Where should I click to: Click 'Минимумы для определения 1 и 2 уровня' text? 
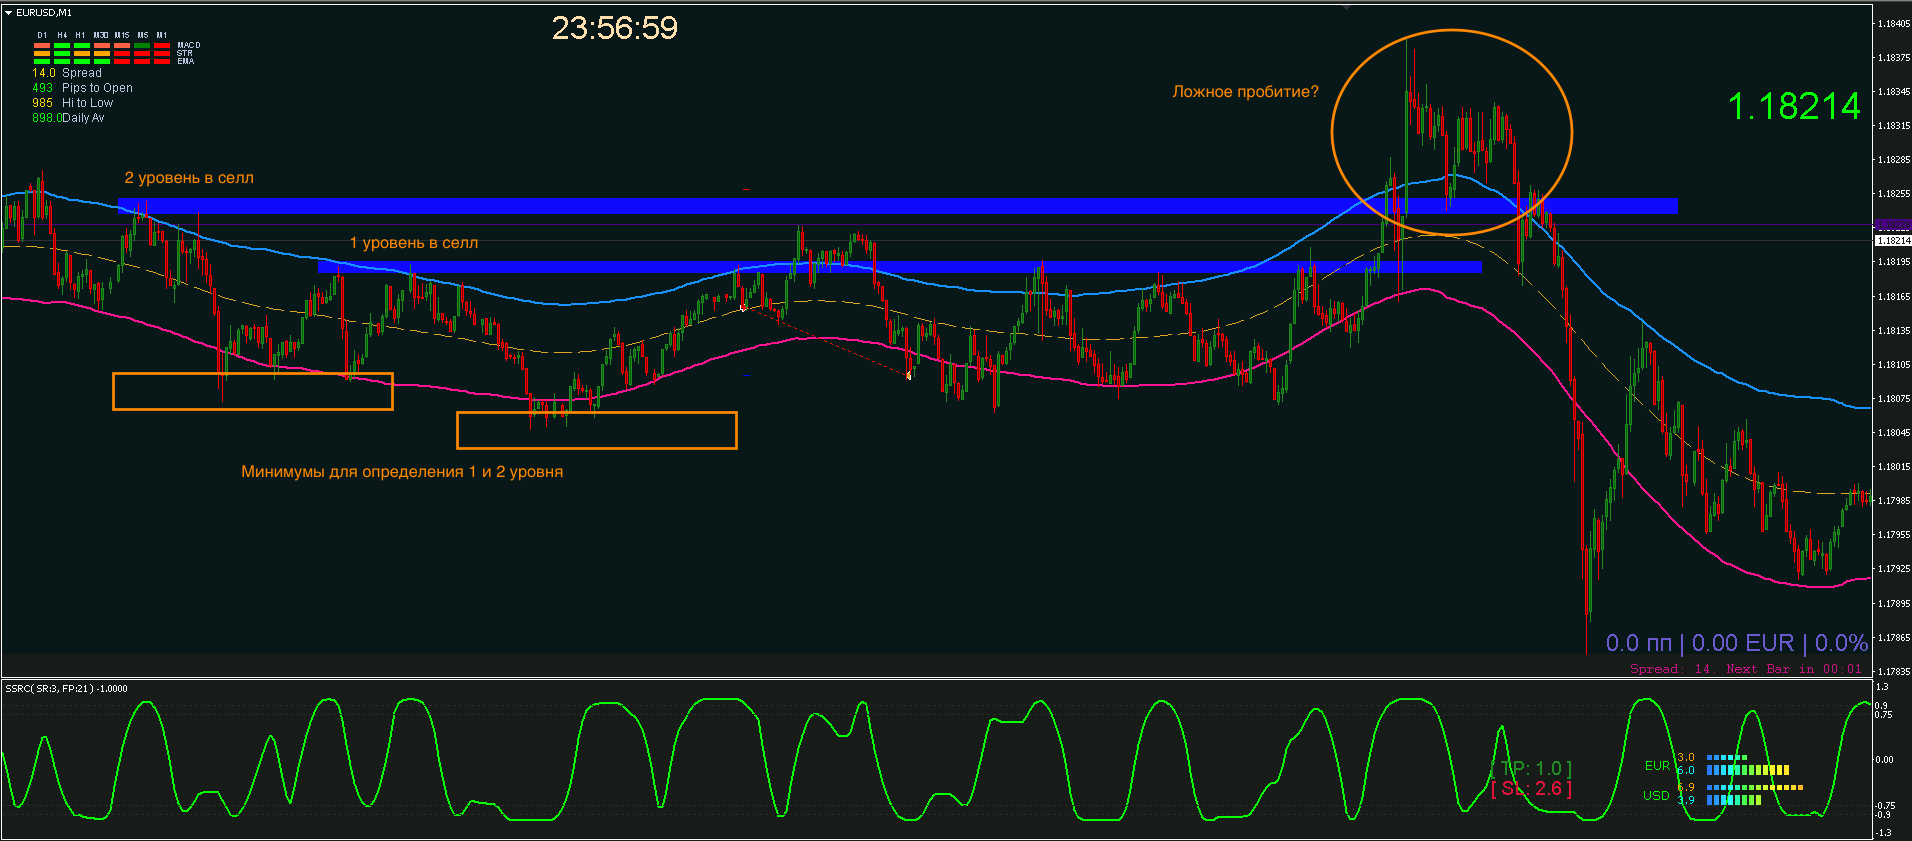(x=402, y=472)
